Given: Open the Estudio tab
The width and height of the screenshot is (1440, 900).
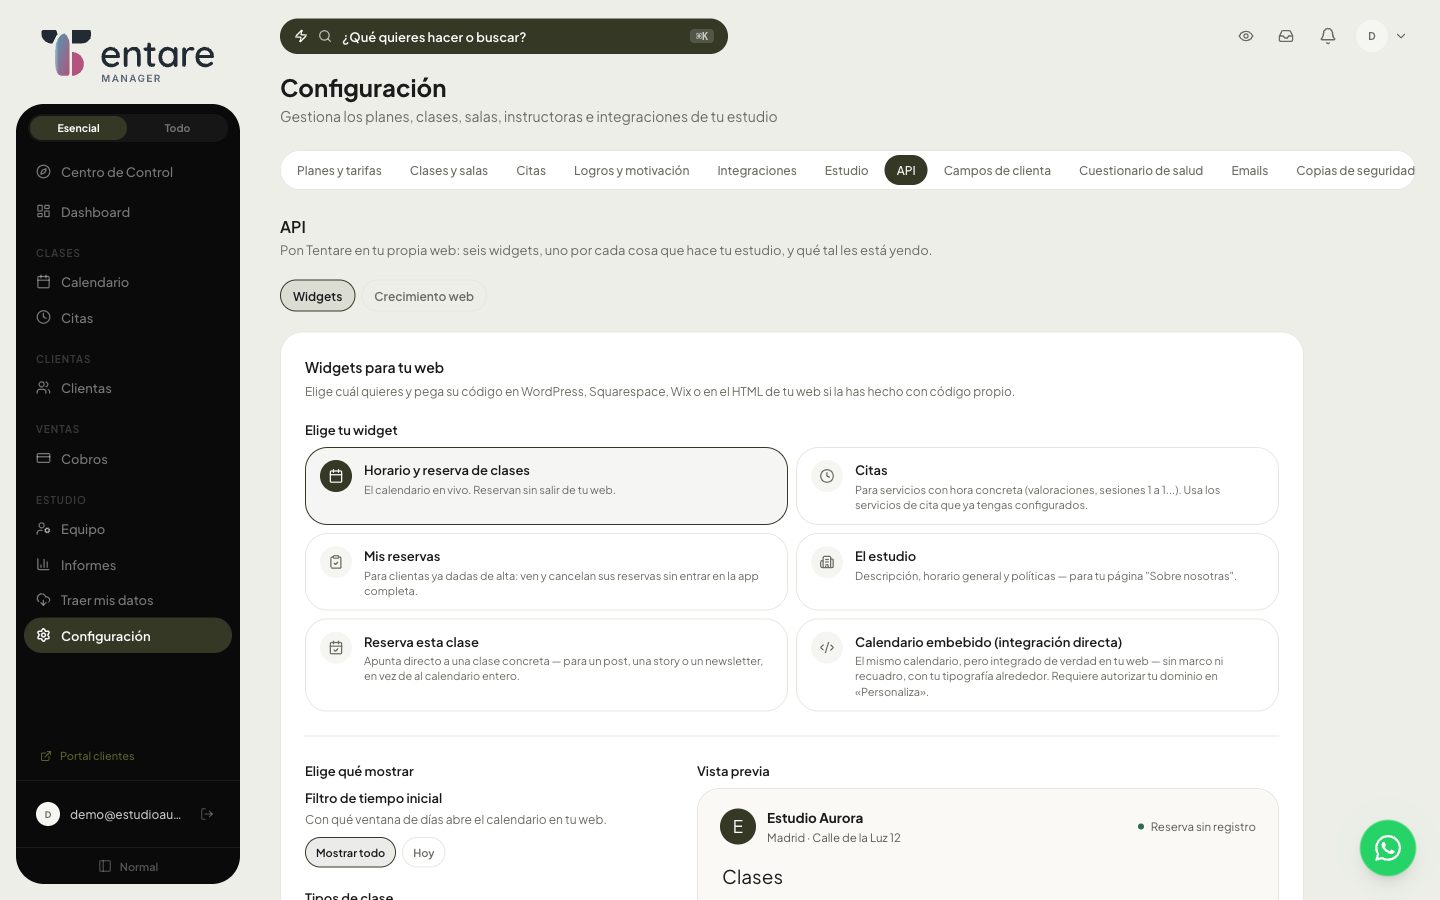Looking at the screenshot, I should pos(846,171).
